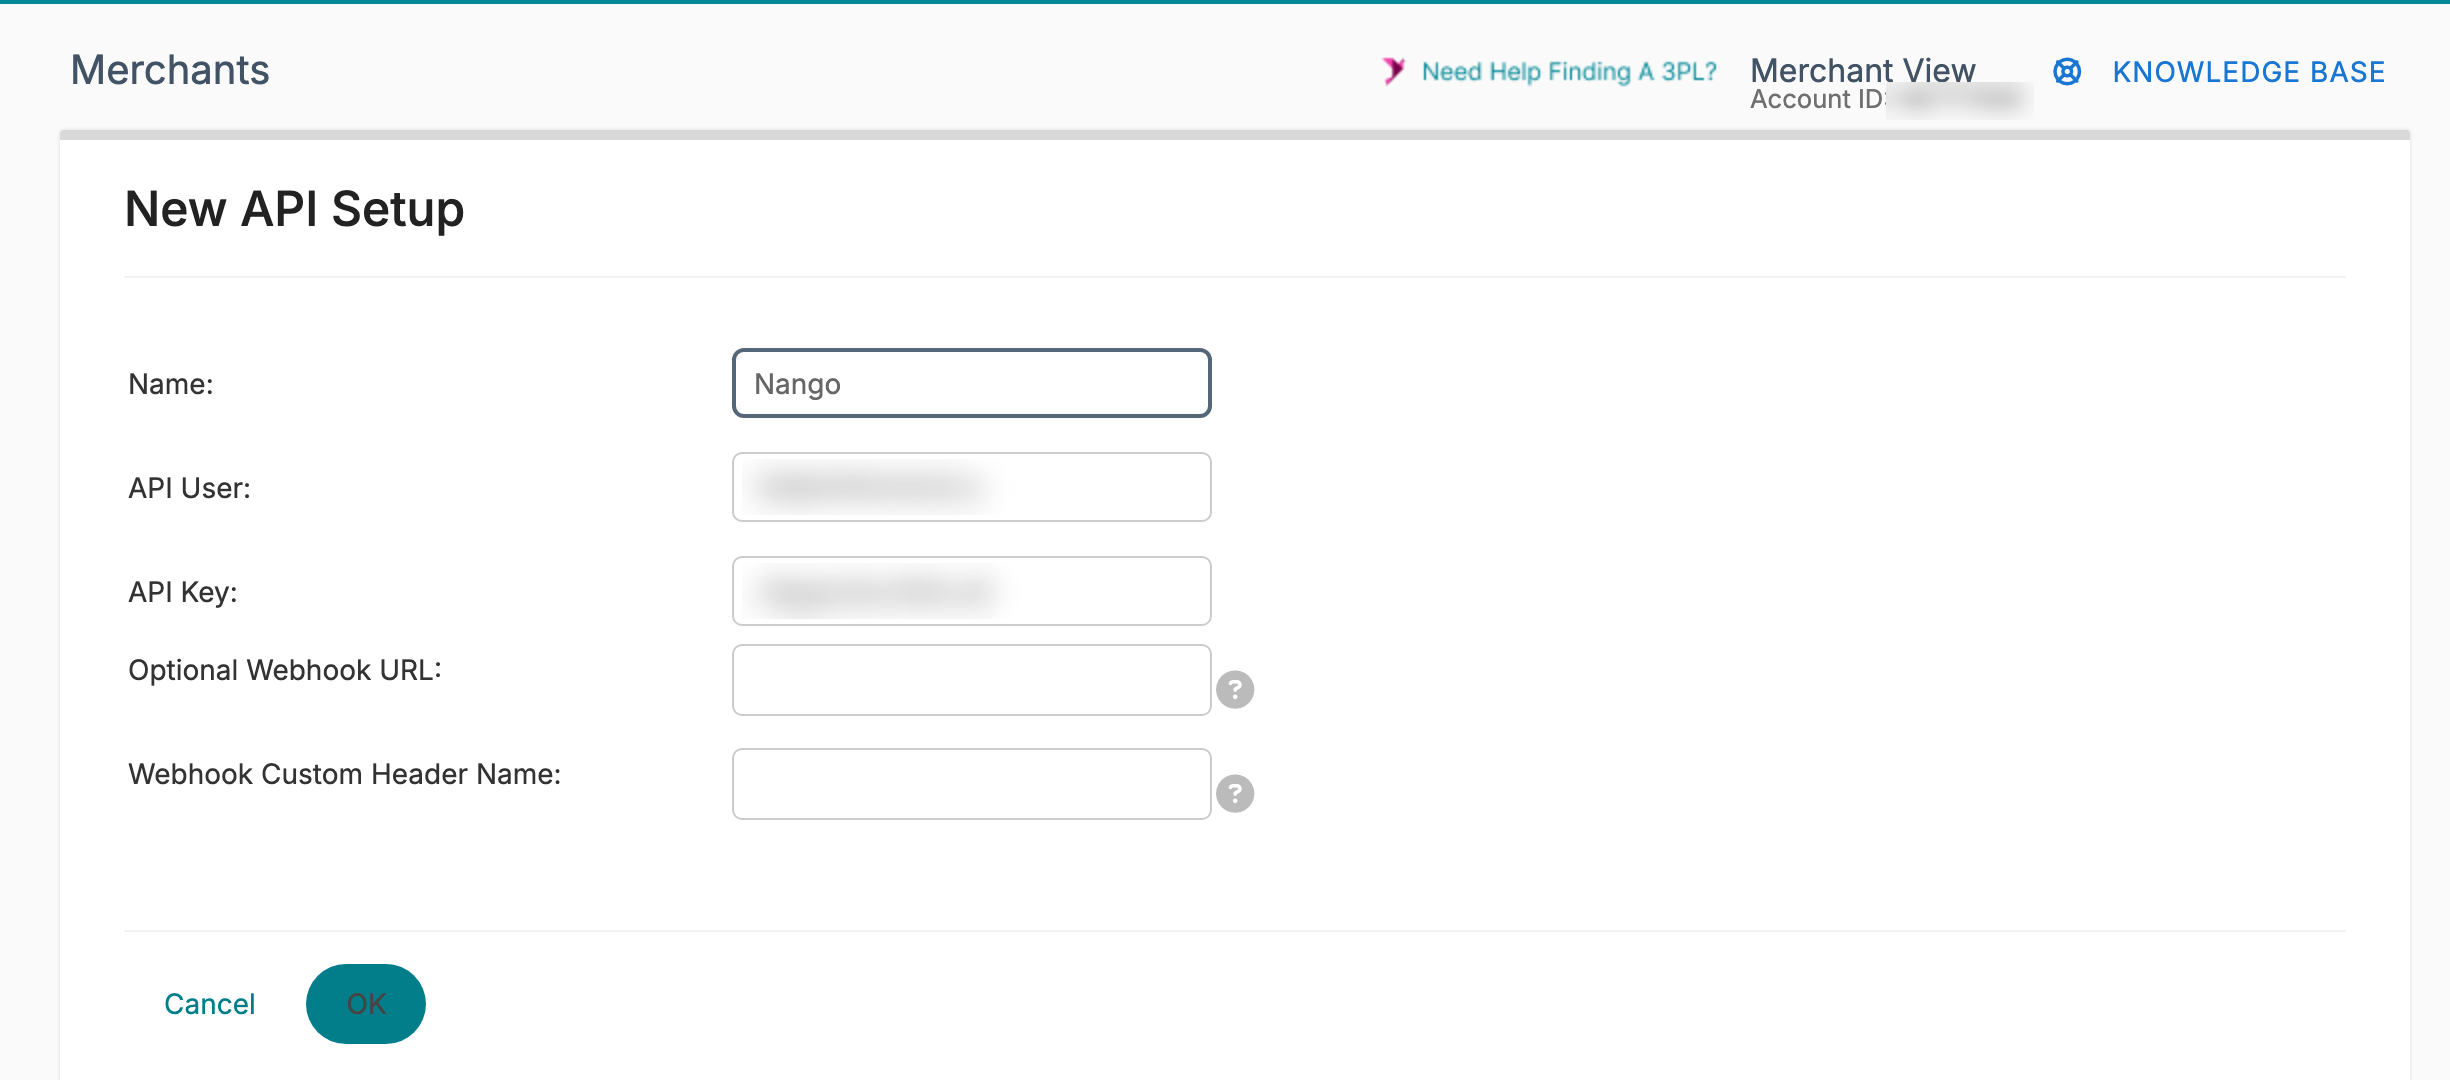Focus the Name field containing Nango
The width and height of the screenshot is (2450, 1080).
coord(972,383)
